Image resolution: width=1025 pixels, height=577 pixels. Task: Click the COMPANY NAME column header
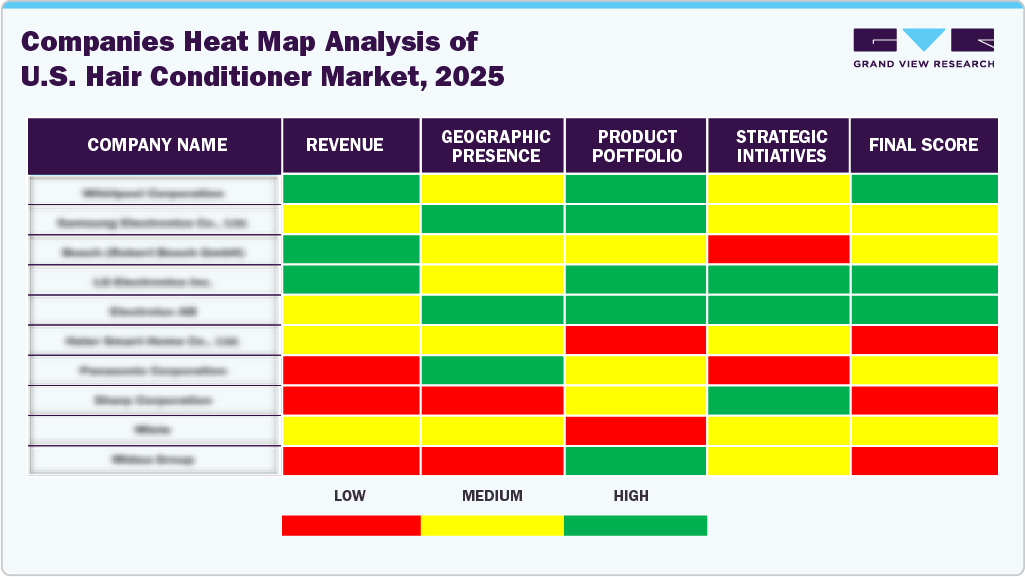[155, 145]
